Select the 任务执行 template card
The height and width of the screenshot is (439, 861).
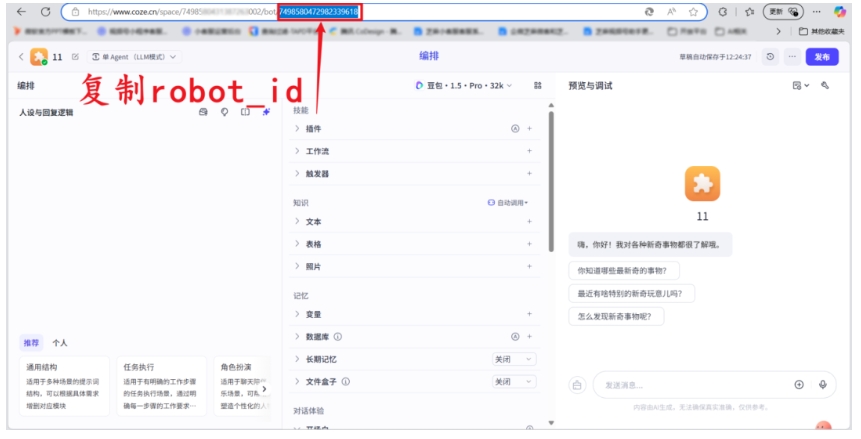click(161, 386)
